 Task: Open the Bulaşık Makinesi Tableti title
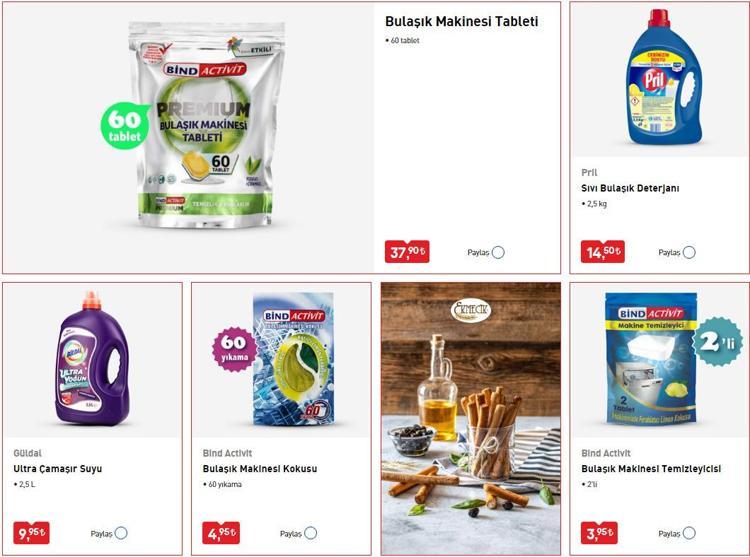462,22
